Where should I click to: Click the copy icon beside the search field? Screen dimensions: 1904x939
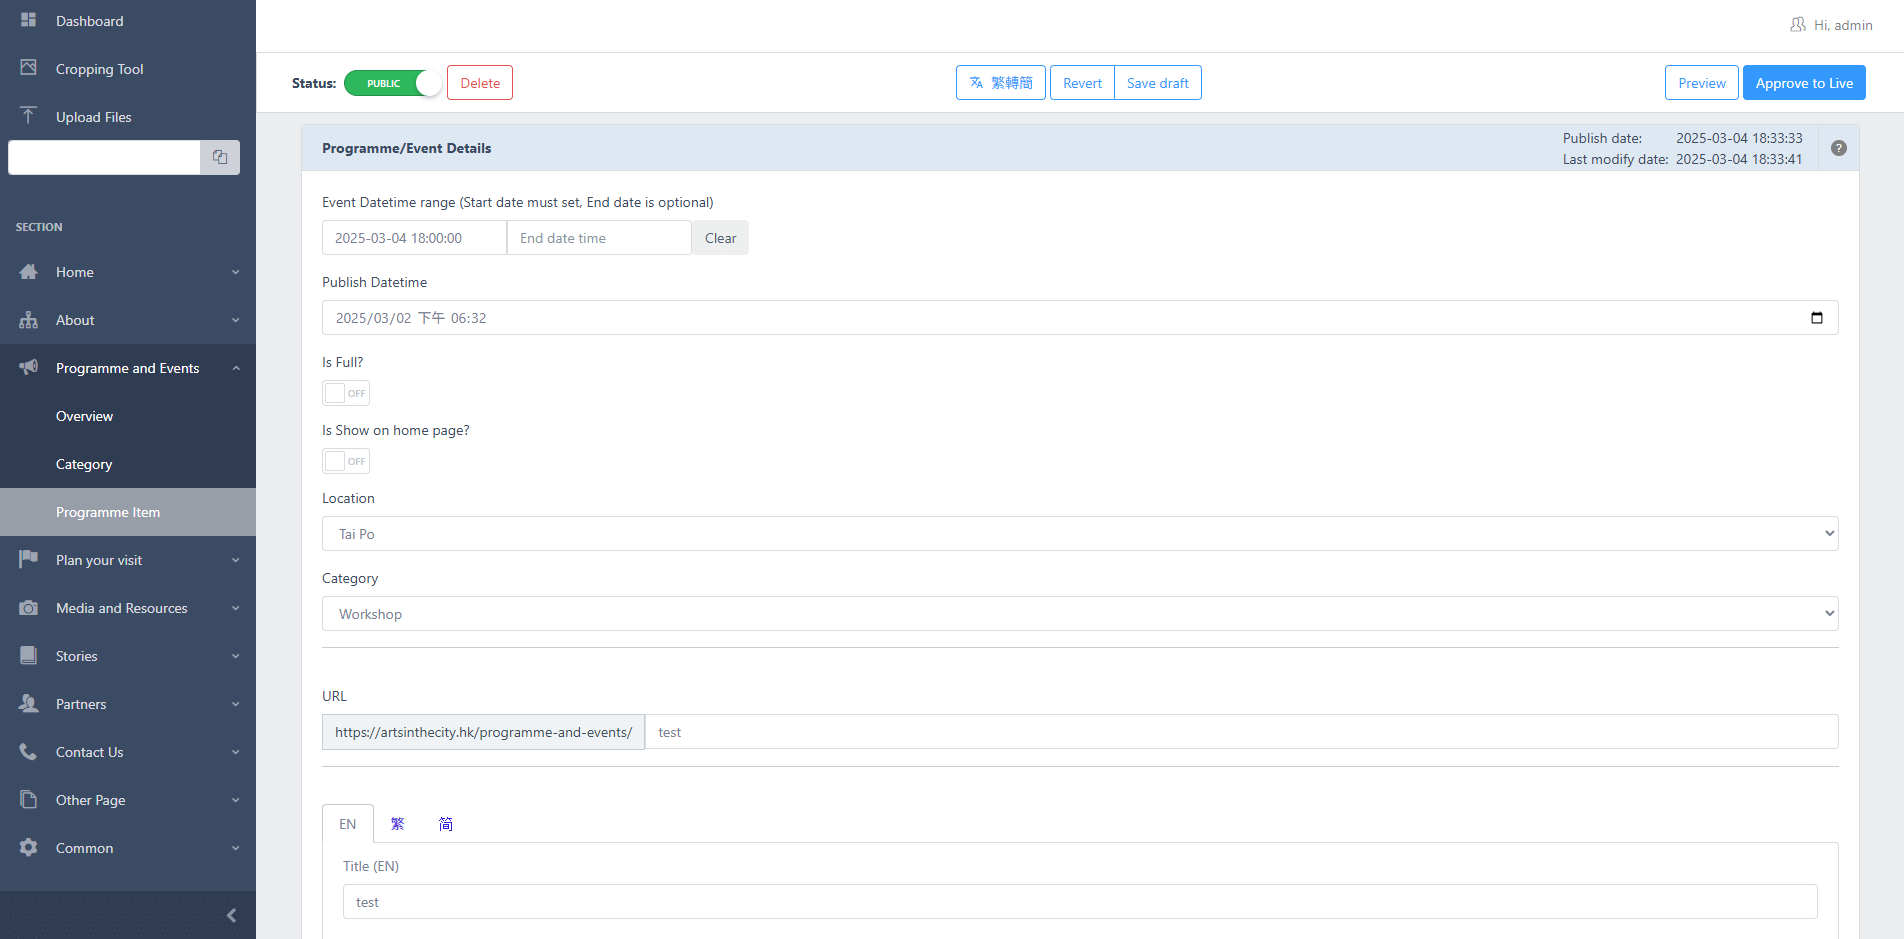pos(219,157)
